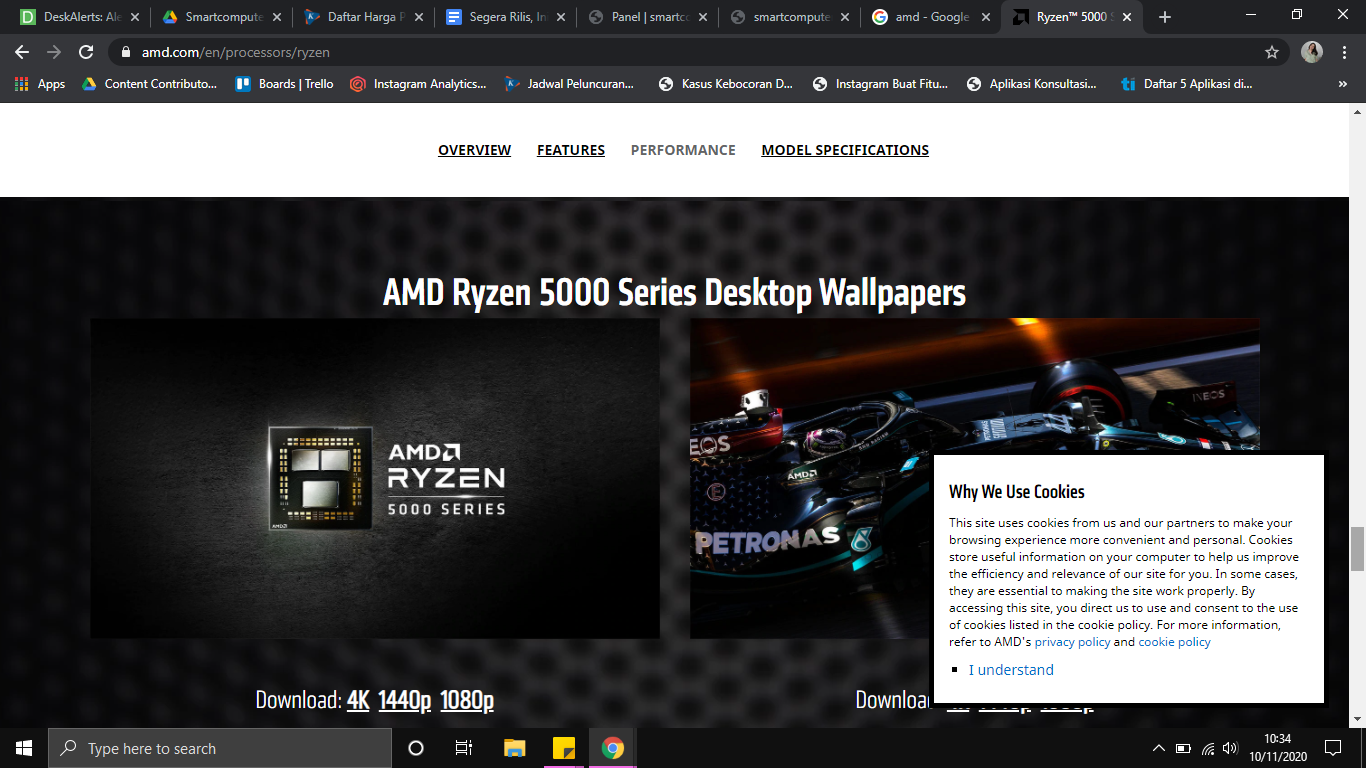
Task: Download the Ryzen wallpaper in 4K
Action: pyautogui.click(x=358, y=700)
